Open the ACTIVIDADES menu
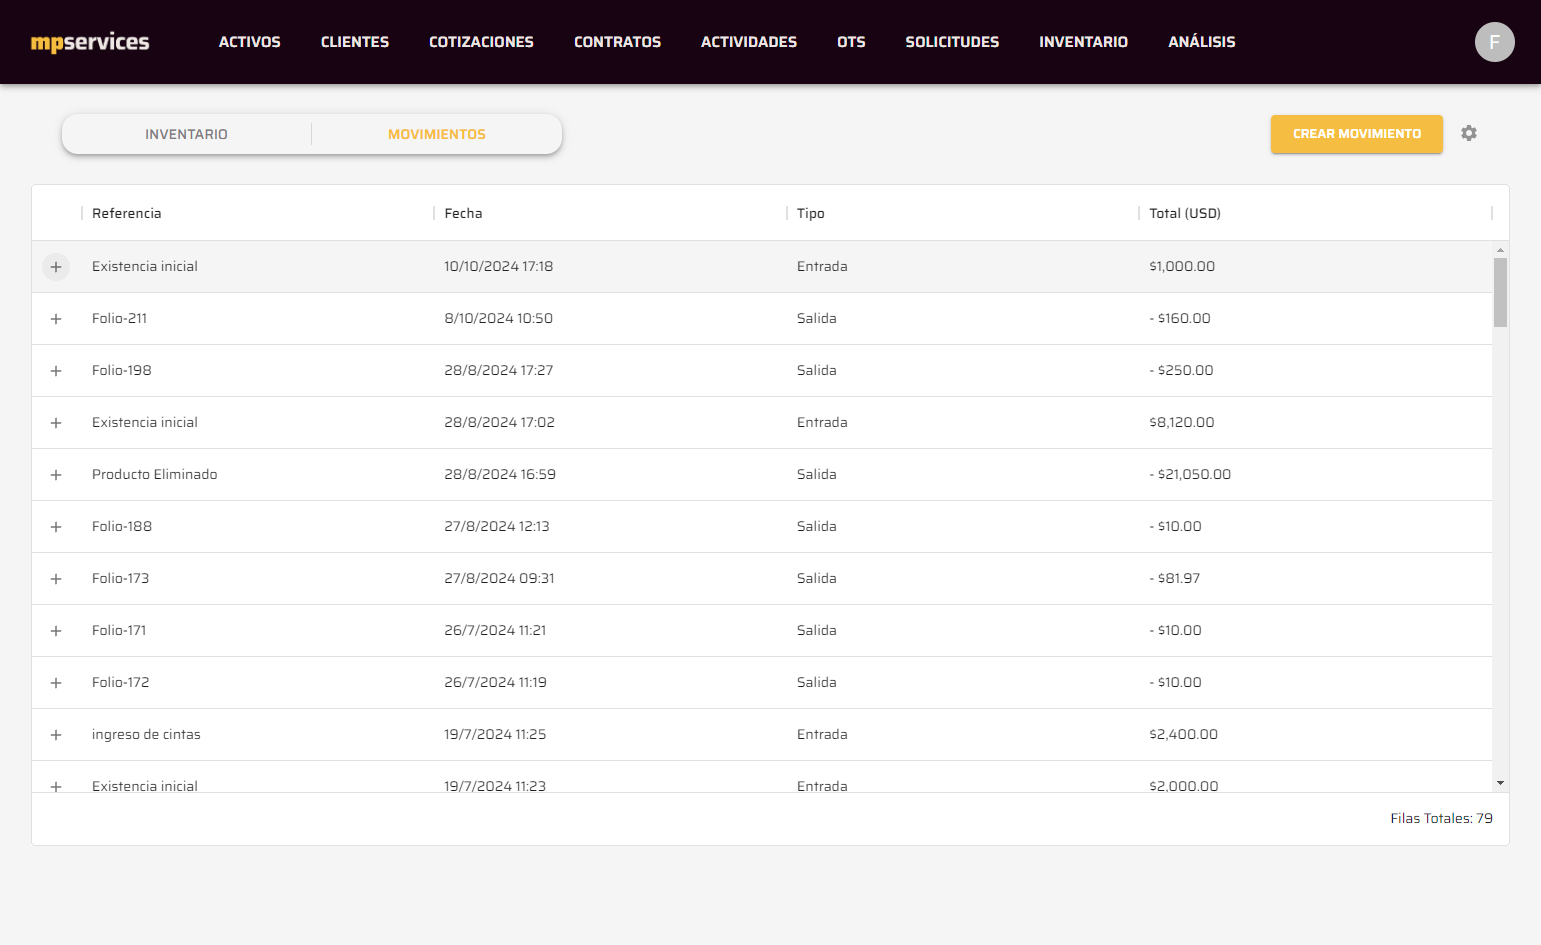The image size is (1541, 945). [749, 42]
